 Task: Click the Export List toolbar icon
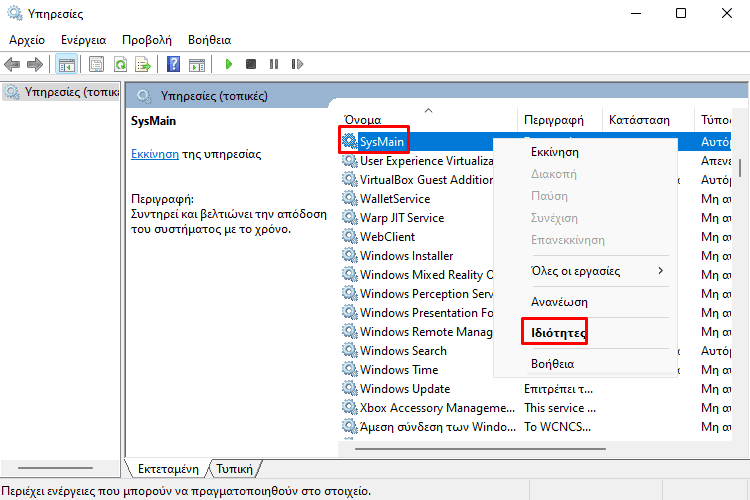click(143, 64)
